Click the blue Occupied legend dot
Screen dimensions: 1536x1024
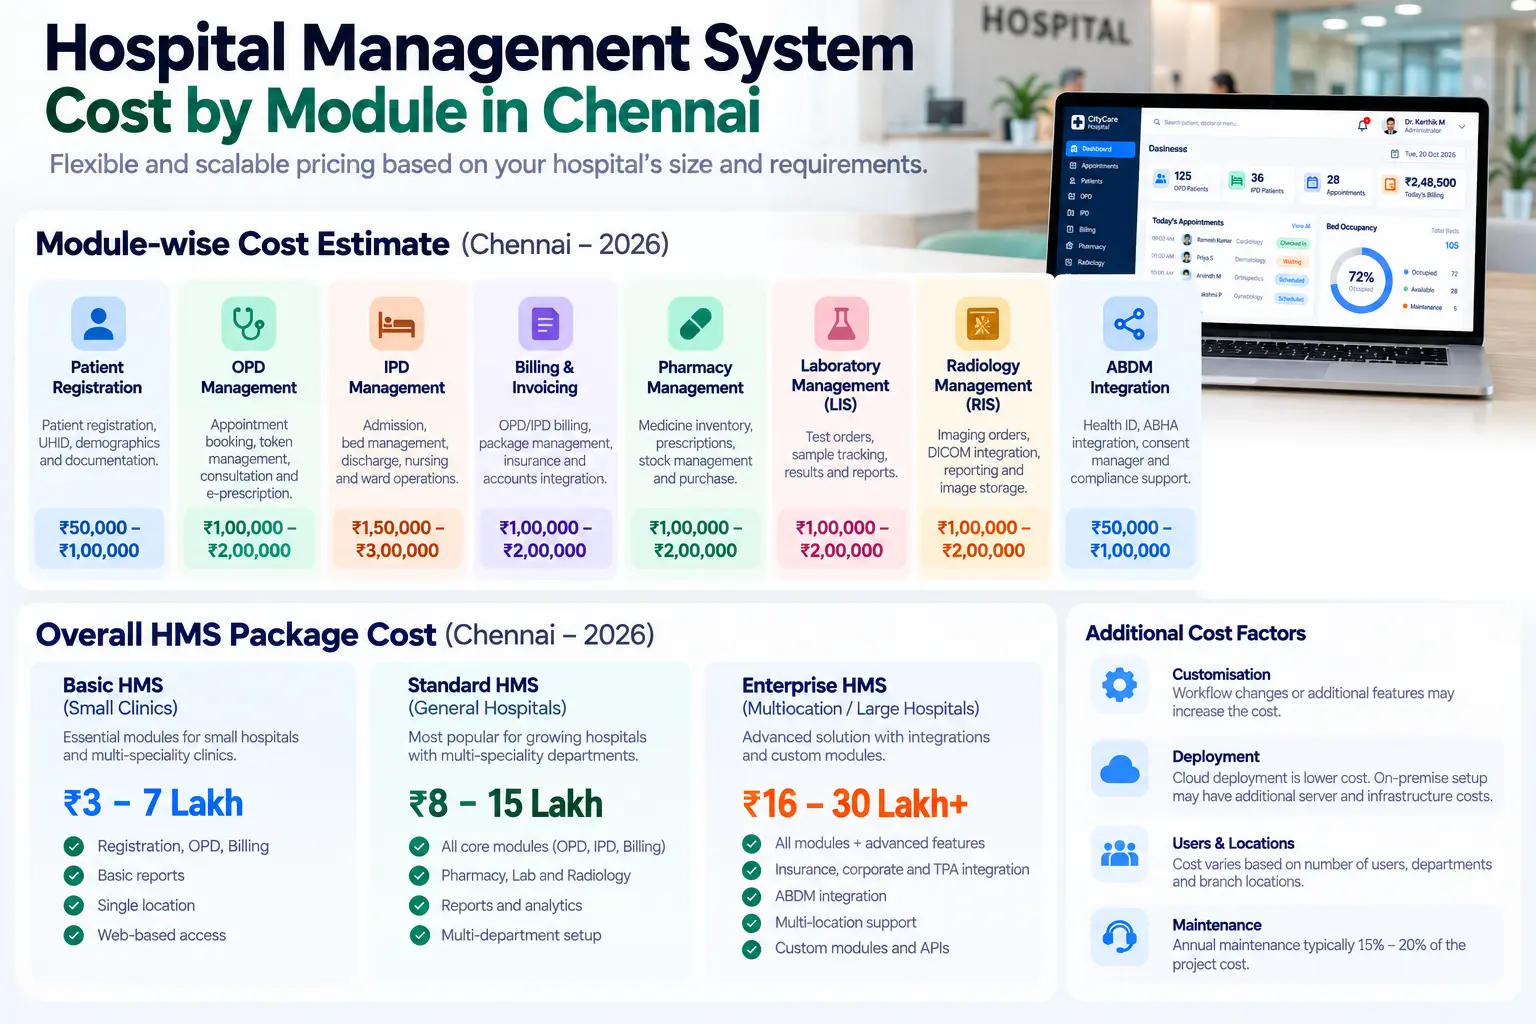[x=1406, y=272]
